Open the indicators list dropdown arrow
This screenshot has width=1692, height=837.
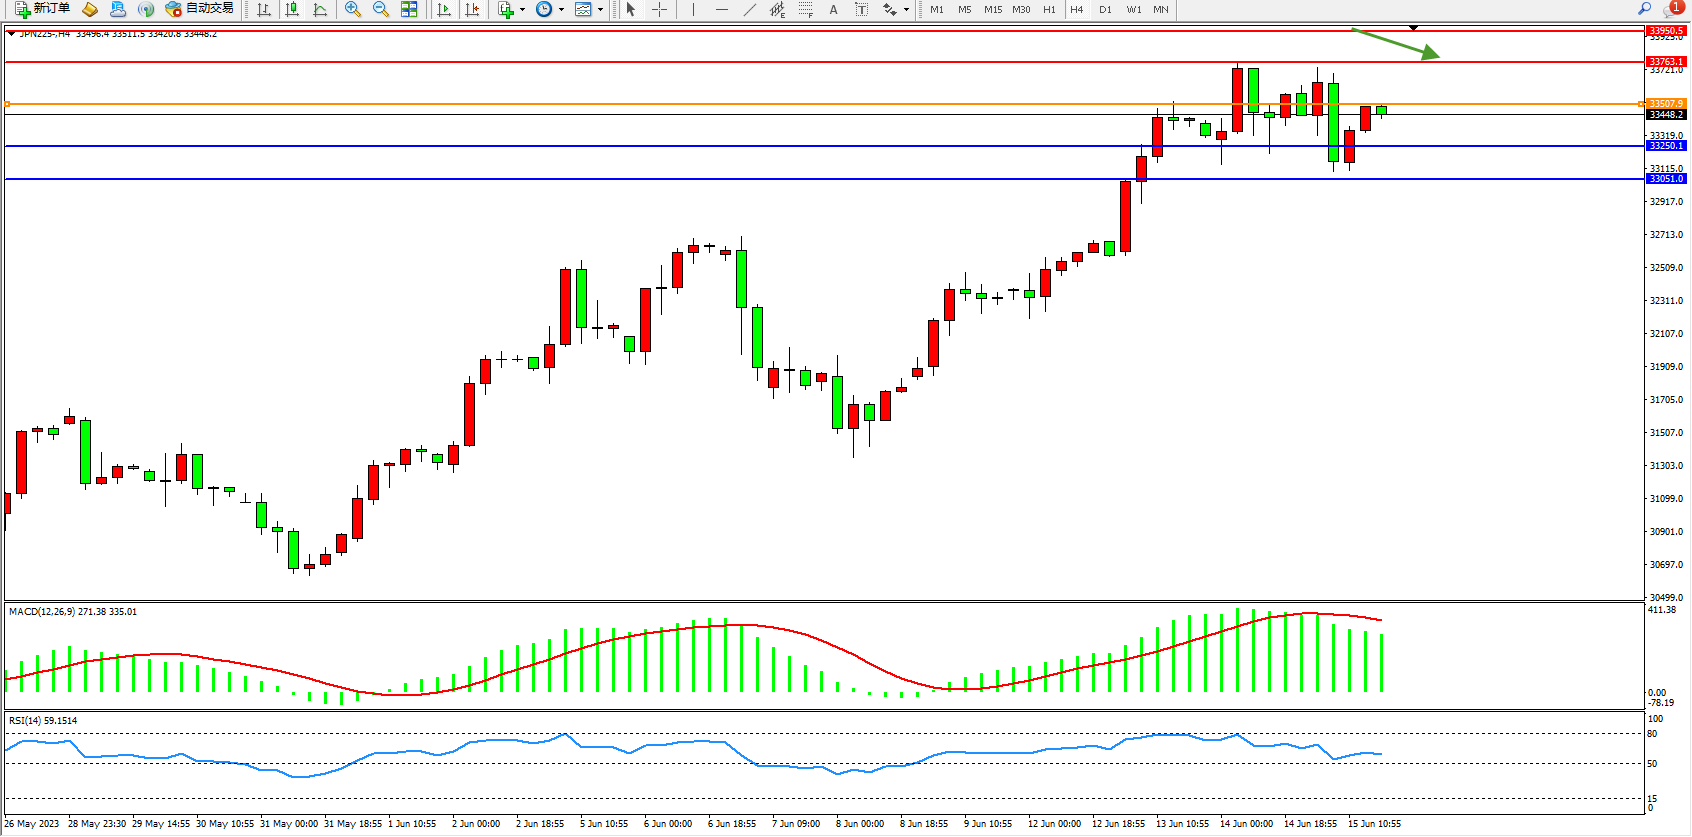[522, 10]
